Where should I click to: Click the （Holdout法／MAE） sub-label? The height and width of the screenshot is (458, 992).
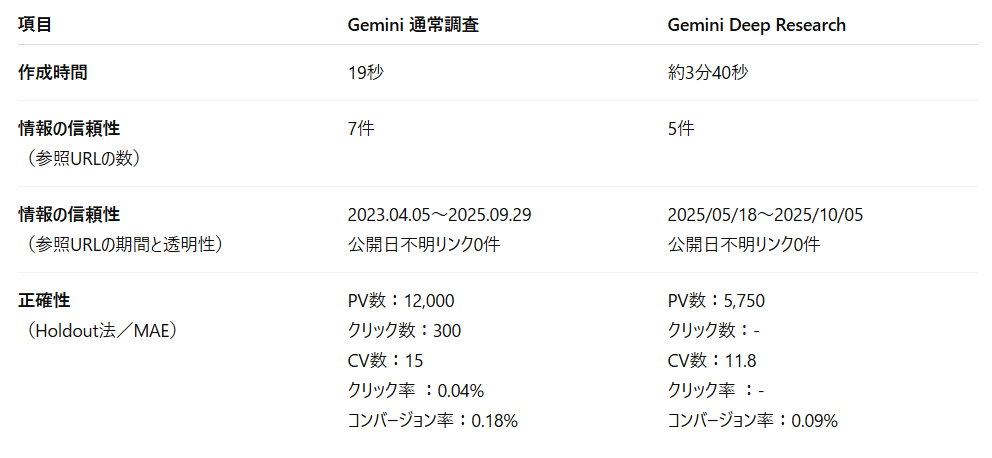tap(102, 330)
